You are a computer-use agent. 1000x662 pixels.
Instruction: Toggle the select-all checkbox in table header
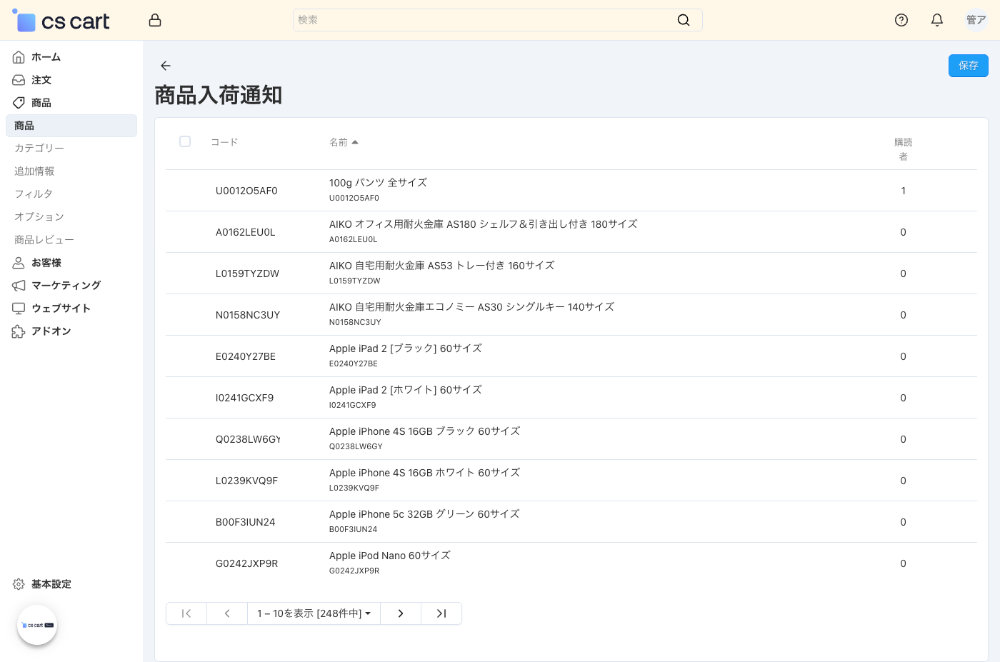coord(185,142)
